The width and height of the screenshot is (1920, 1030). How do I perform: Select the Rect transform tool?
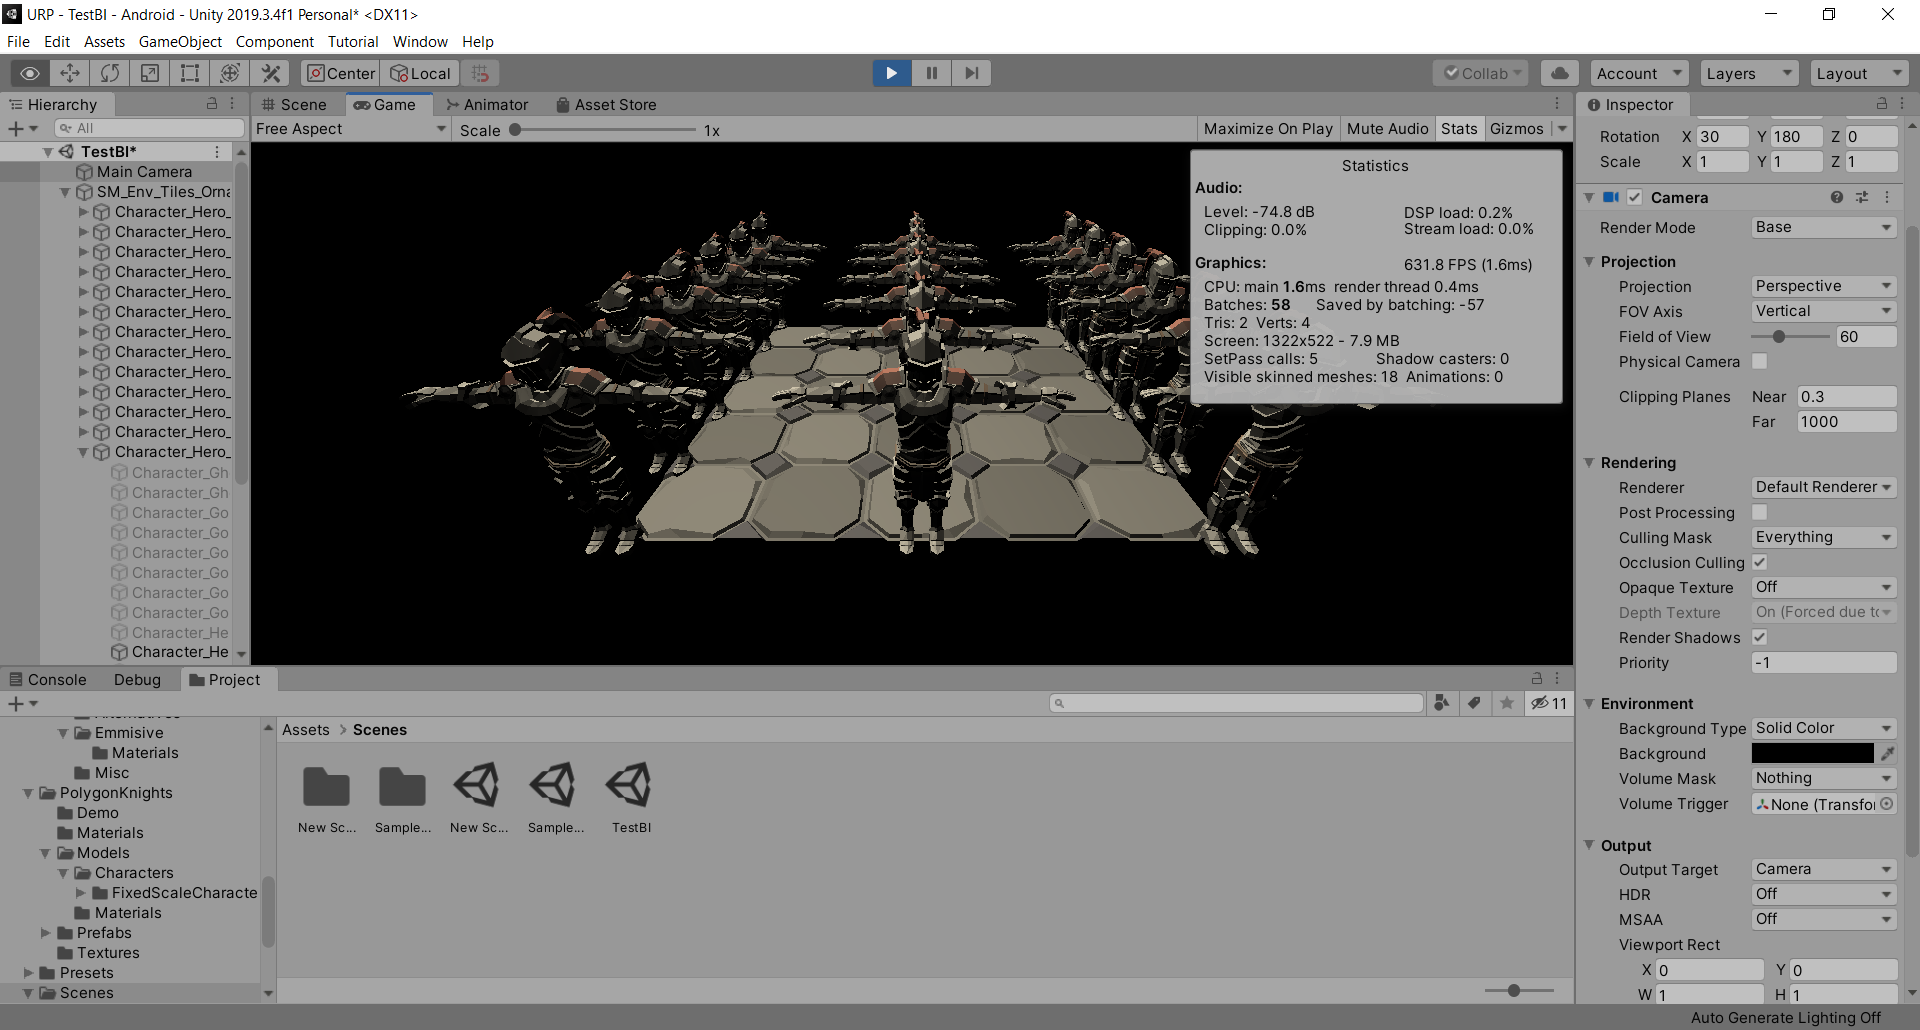point(190,73)
